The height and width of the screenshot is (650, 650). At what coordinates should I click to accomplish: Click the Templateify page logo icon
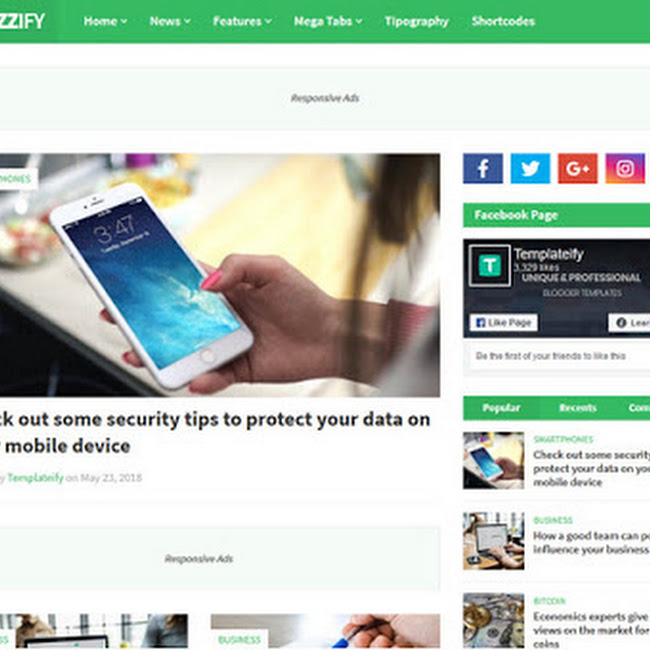pyautogui.click(x=490, y=266)
